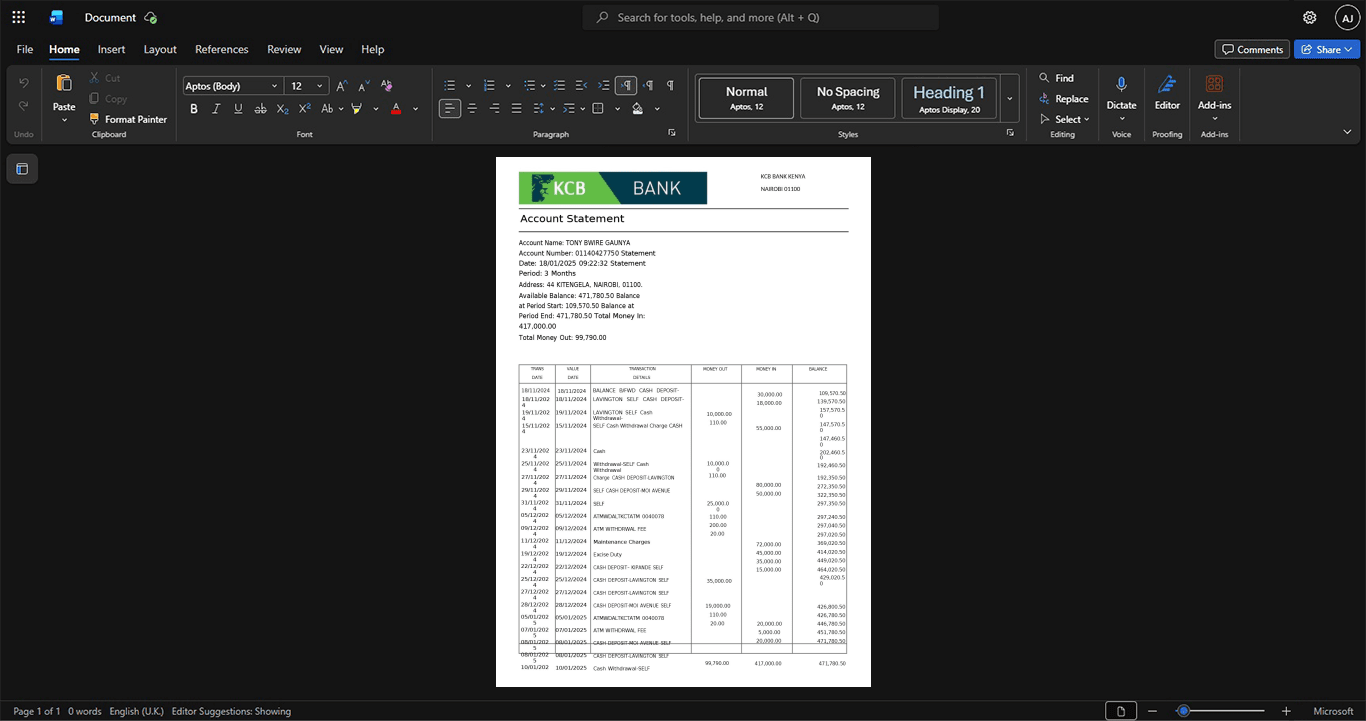Increase paragraph indent

tap(603, 85)
